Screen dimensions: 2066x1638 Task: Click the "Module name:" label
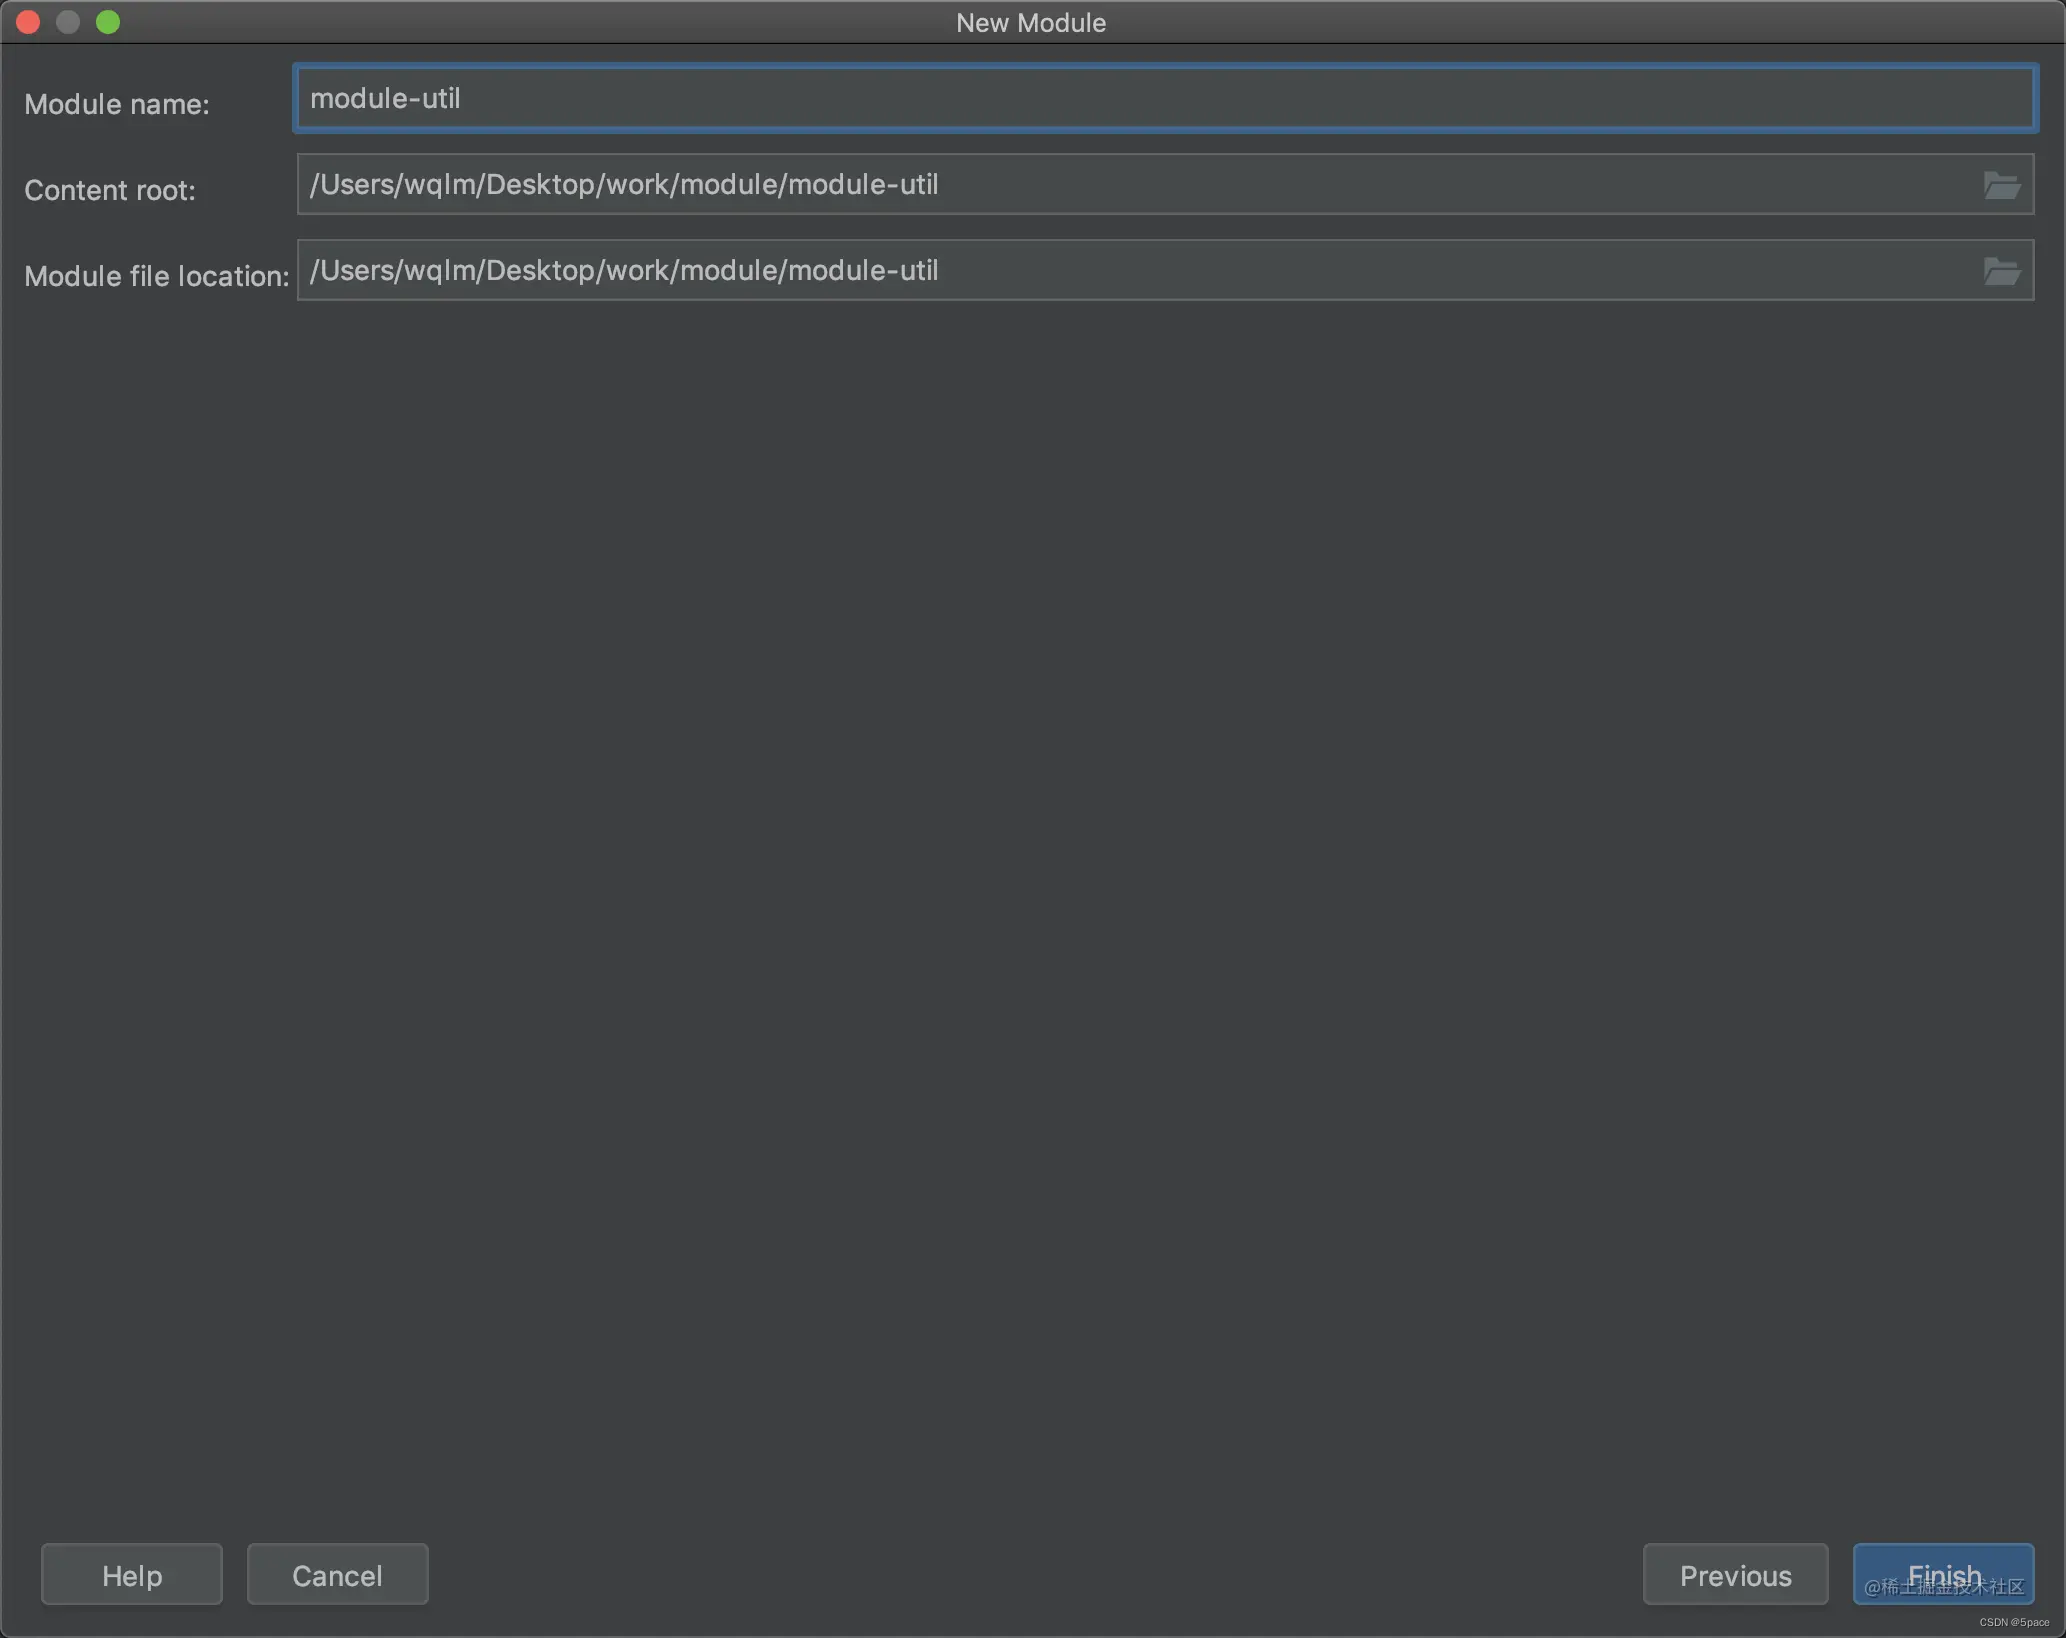tap(116, 104)
